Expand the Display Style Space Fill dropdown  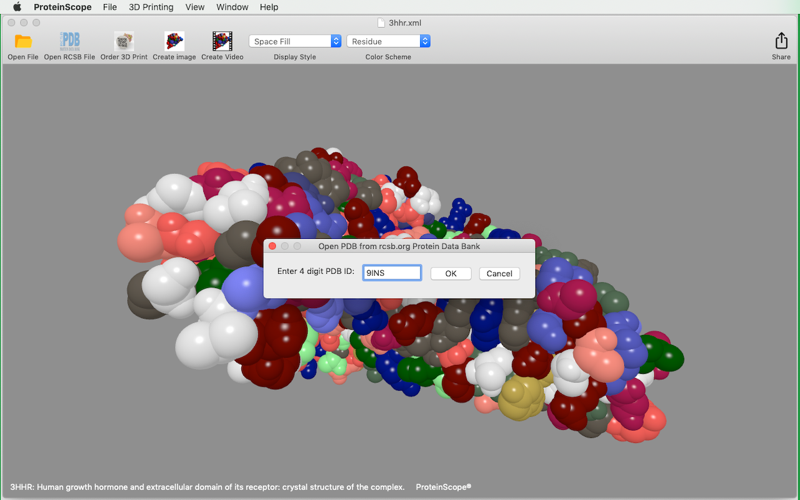[x=295, y=41]
